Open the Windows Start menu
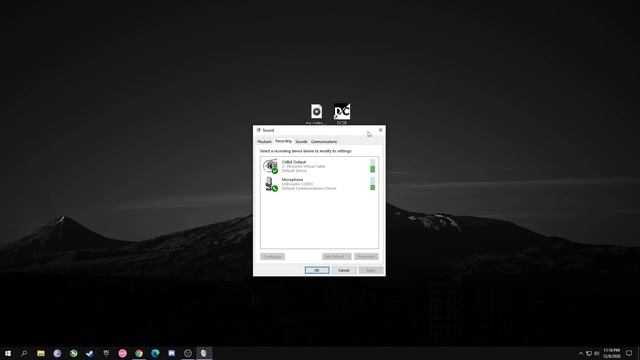The width and height of the screenshot is (640, 360). (8, 353)
